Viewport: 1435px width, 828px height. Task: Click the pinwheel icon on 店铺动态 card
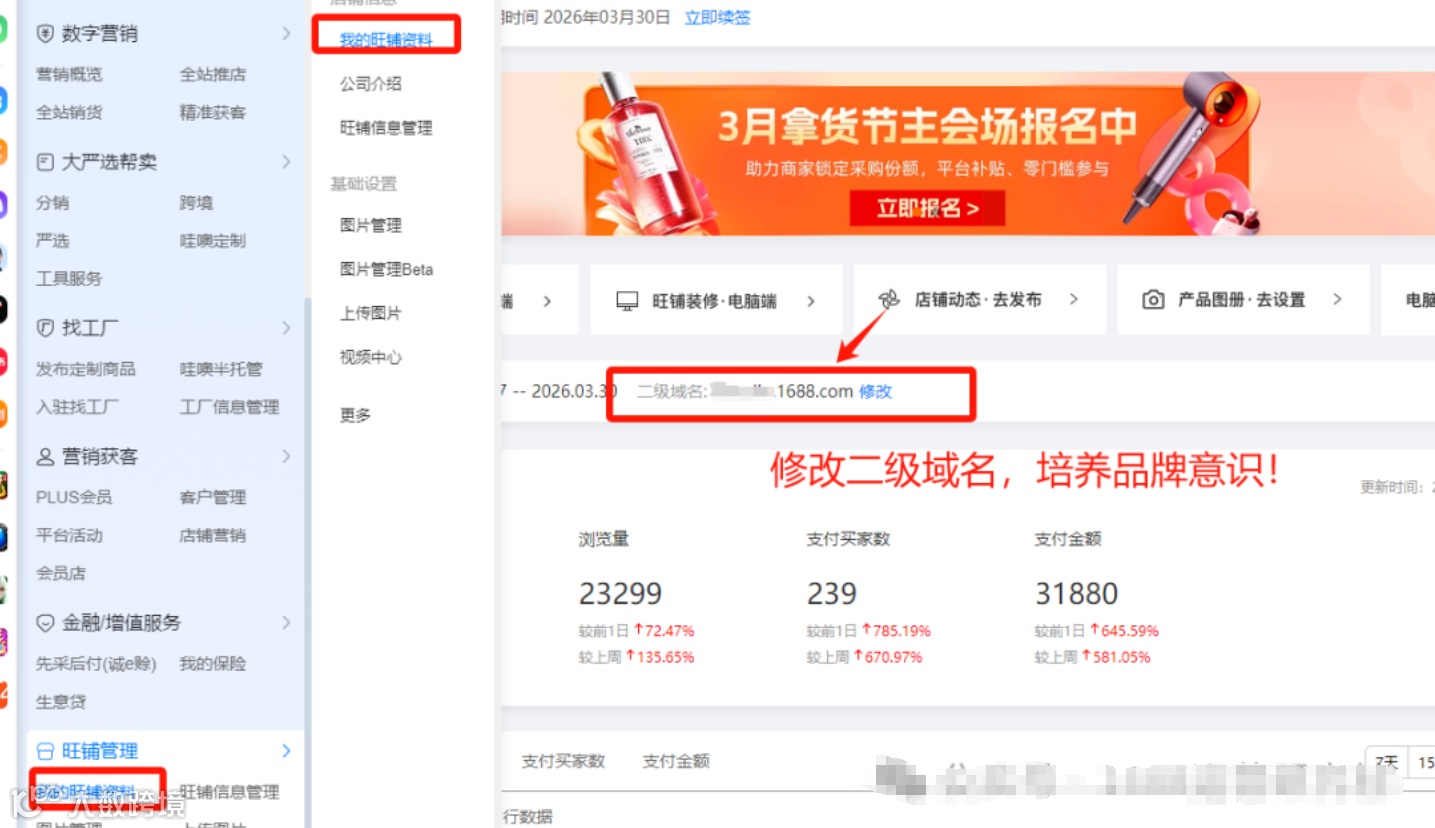889,299
